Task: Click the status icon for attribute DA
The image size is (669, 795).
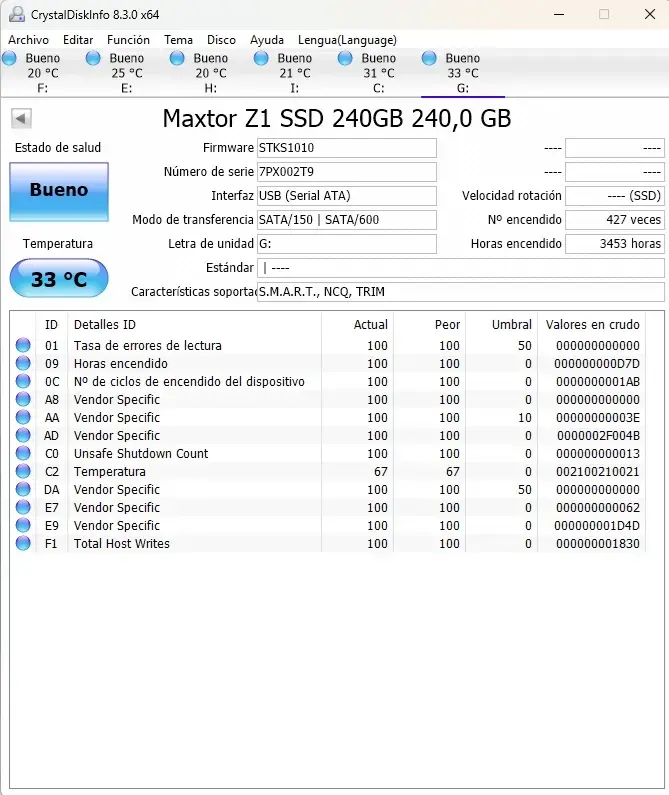Action: click(23, 489)
